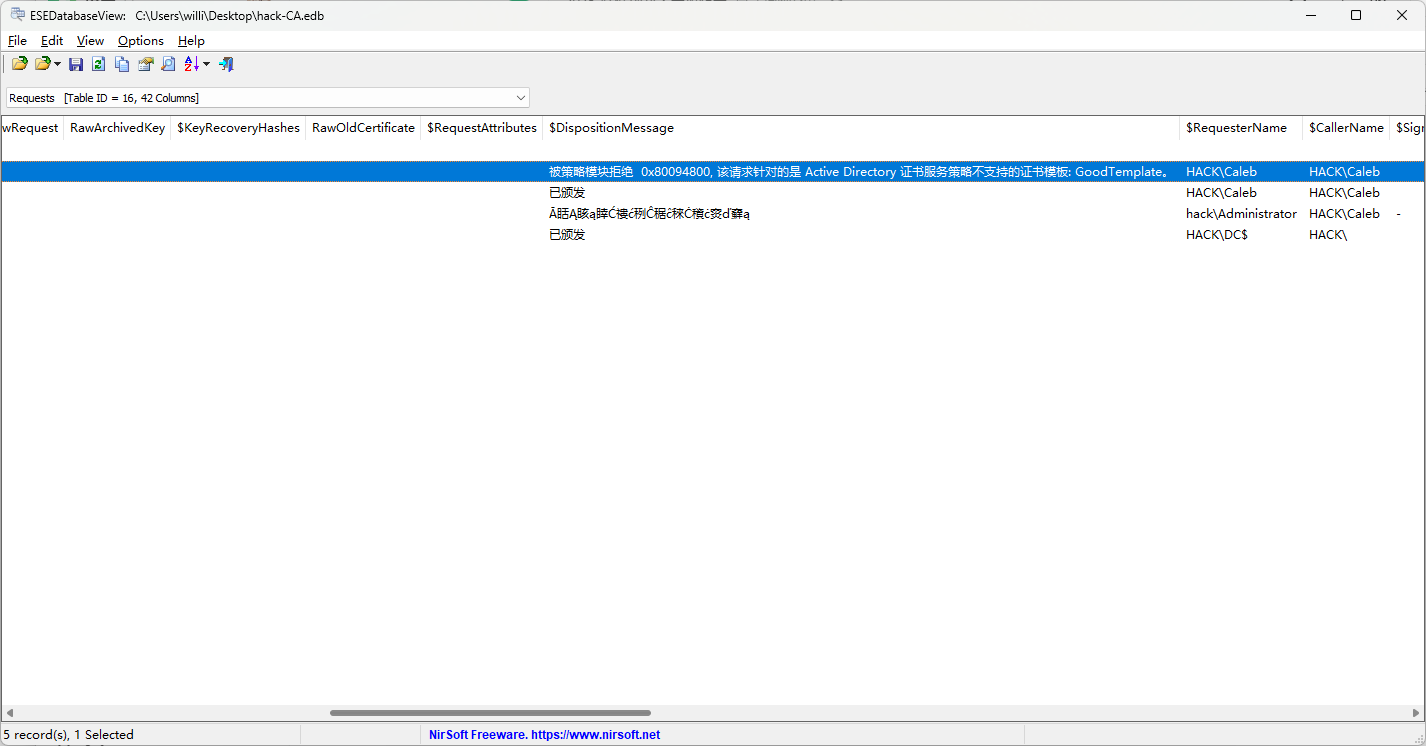Sort by $DispositionMessage column header
The width and height of the screenshot is (1426, 746).
point(611,128)
